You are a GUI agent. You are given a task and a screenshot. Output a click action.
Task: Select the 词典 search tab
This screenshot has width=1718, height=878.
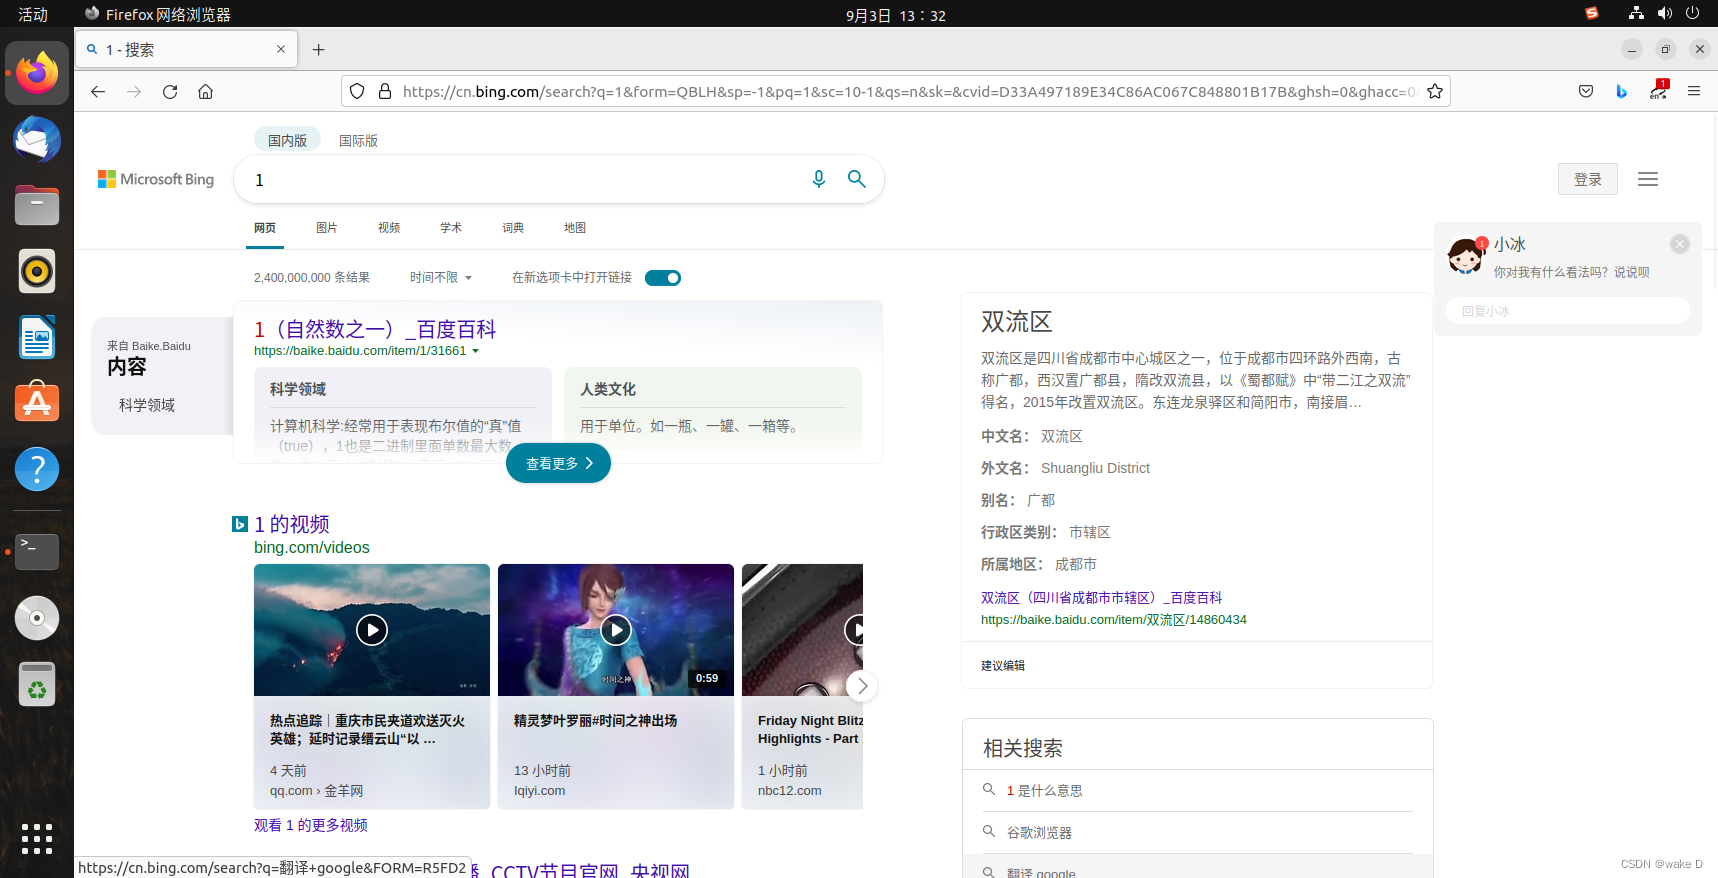pos(513,228)
